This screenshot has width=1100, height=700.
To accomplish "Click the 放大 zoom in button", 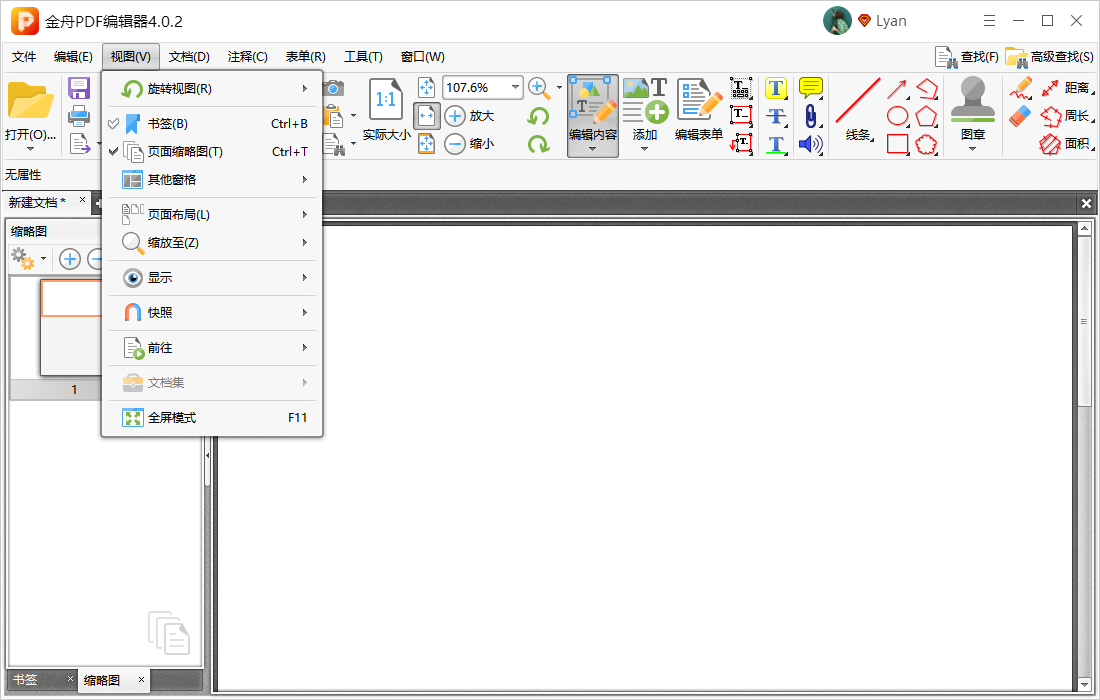I will tap(470, 116).
